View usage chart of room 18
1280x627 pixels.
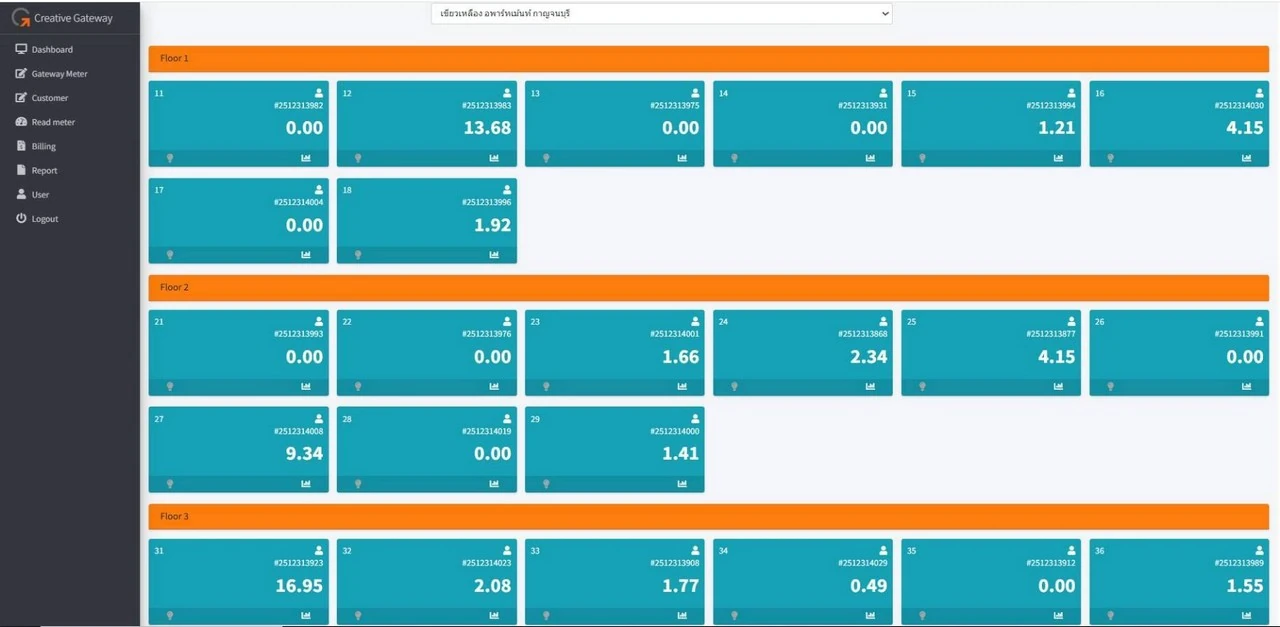pos(494,255)
